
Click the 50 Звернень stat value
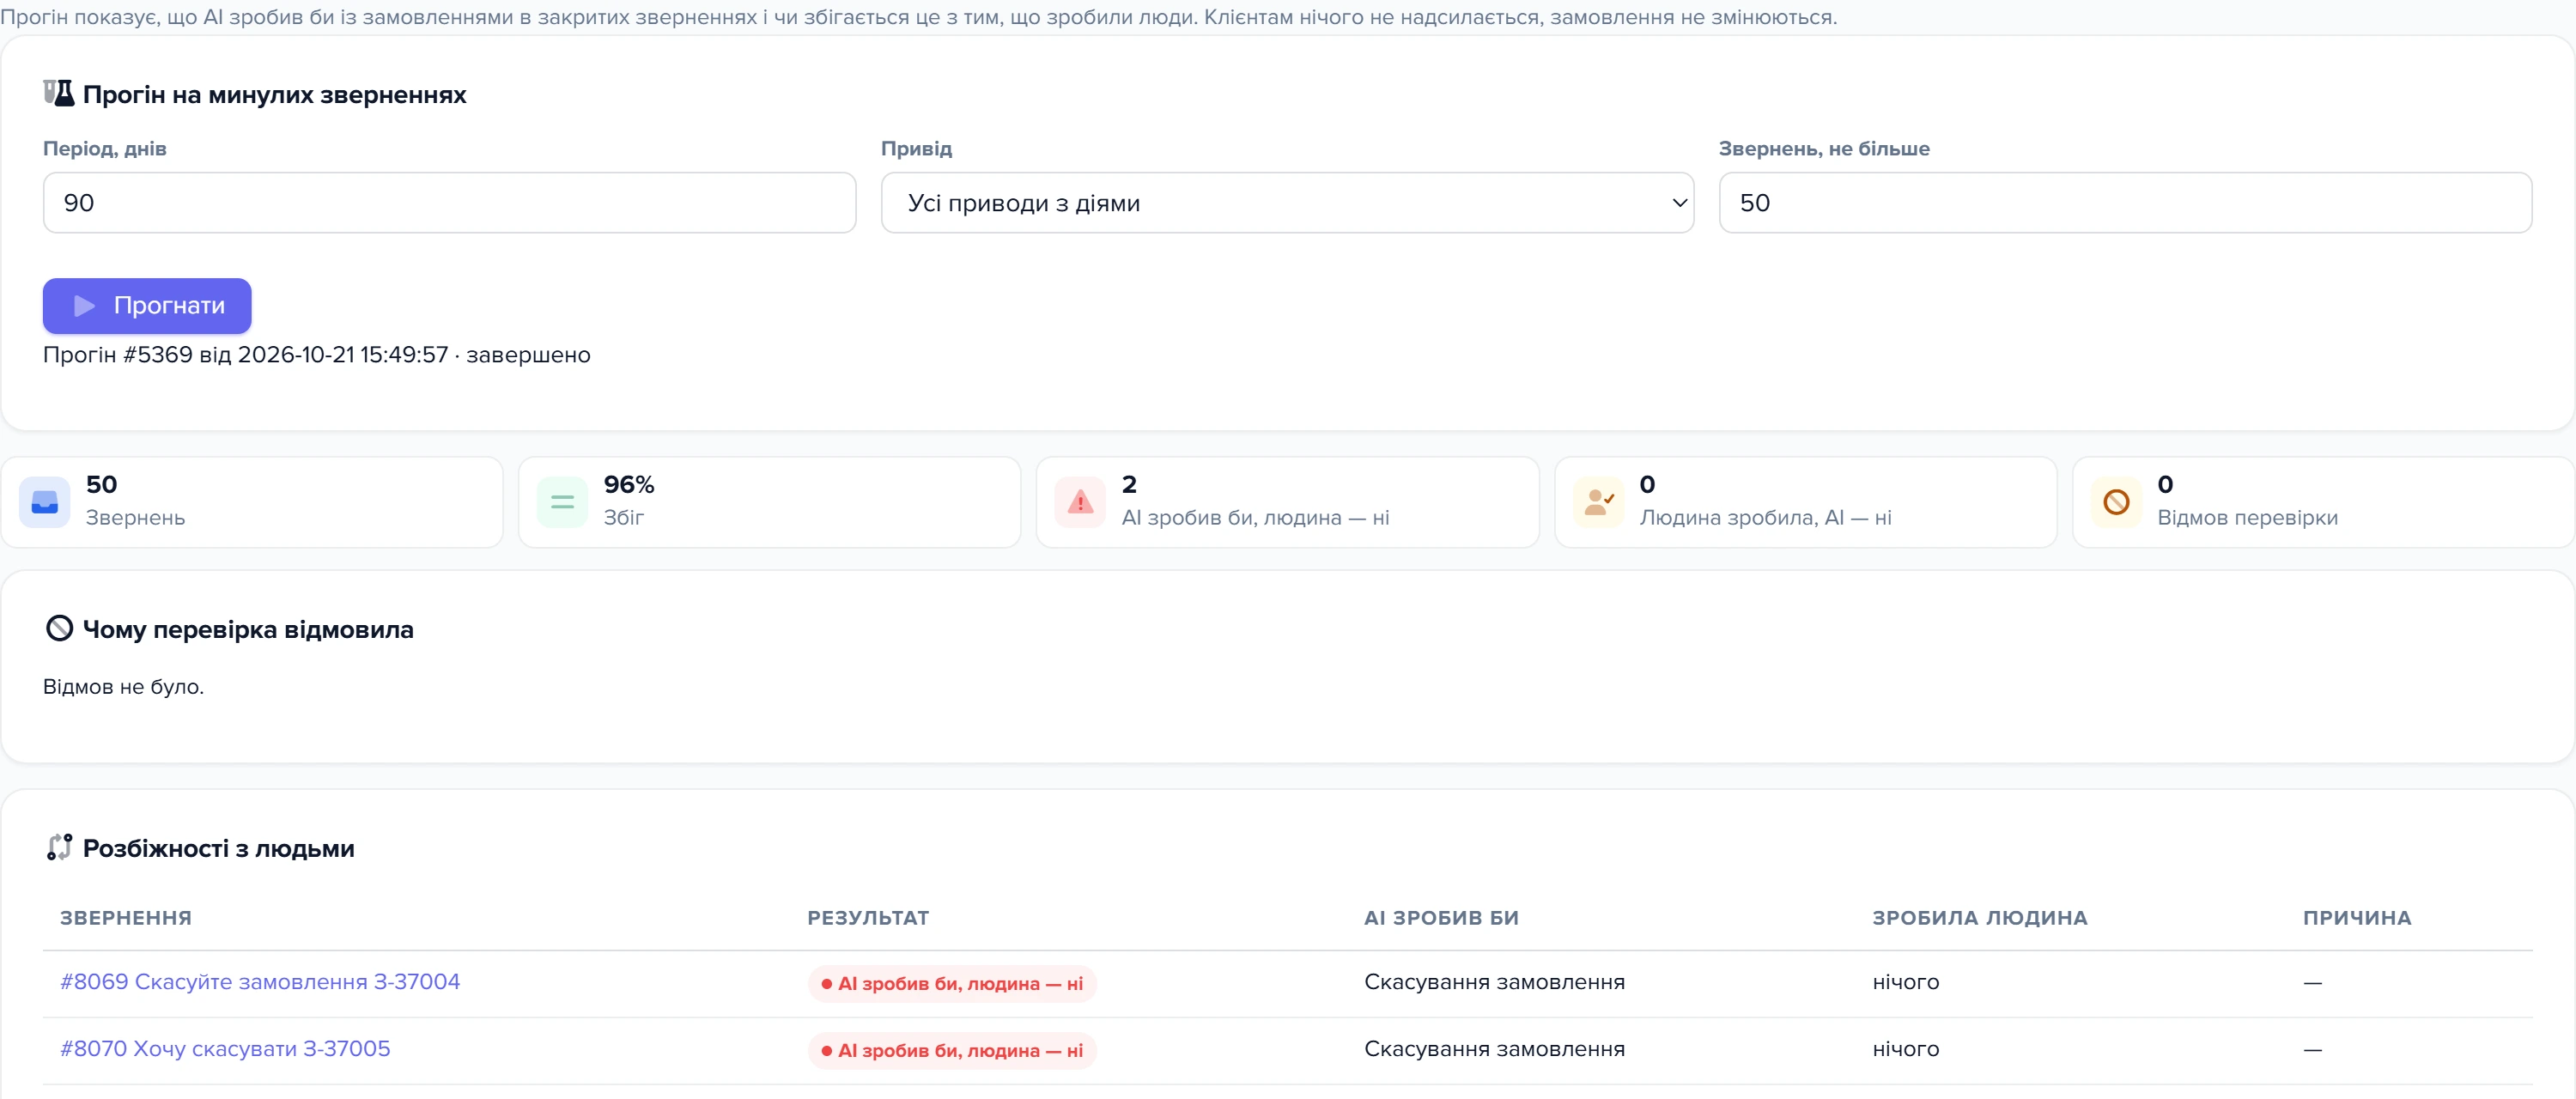[x=102, y=485]
